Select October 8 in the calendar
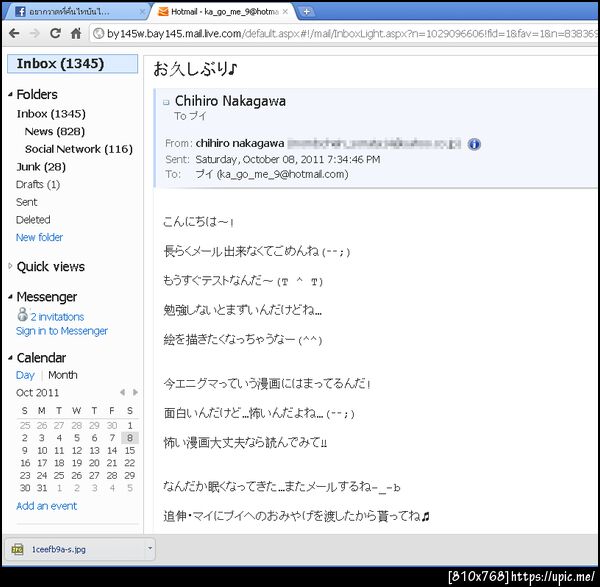Screen dimensions: 600x587 click(x=130, y=438)
